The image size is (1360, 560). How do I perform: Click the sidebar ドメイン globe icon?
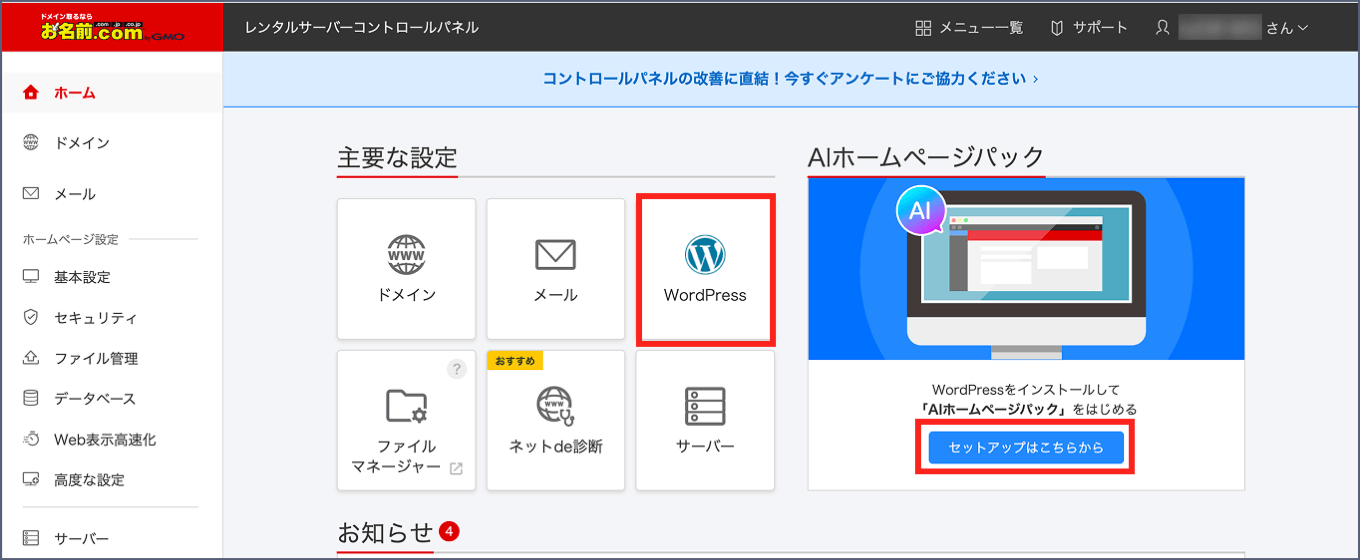pos(30,143)
